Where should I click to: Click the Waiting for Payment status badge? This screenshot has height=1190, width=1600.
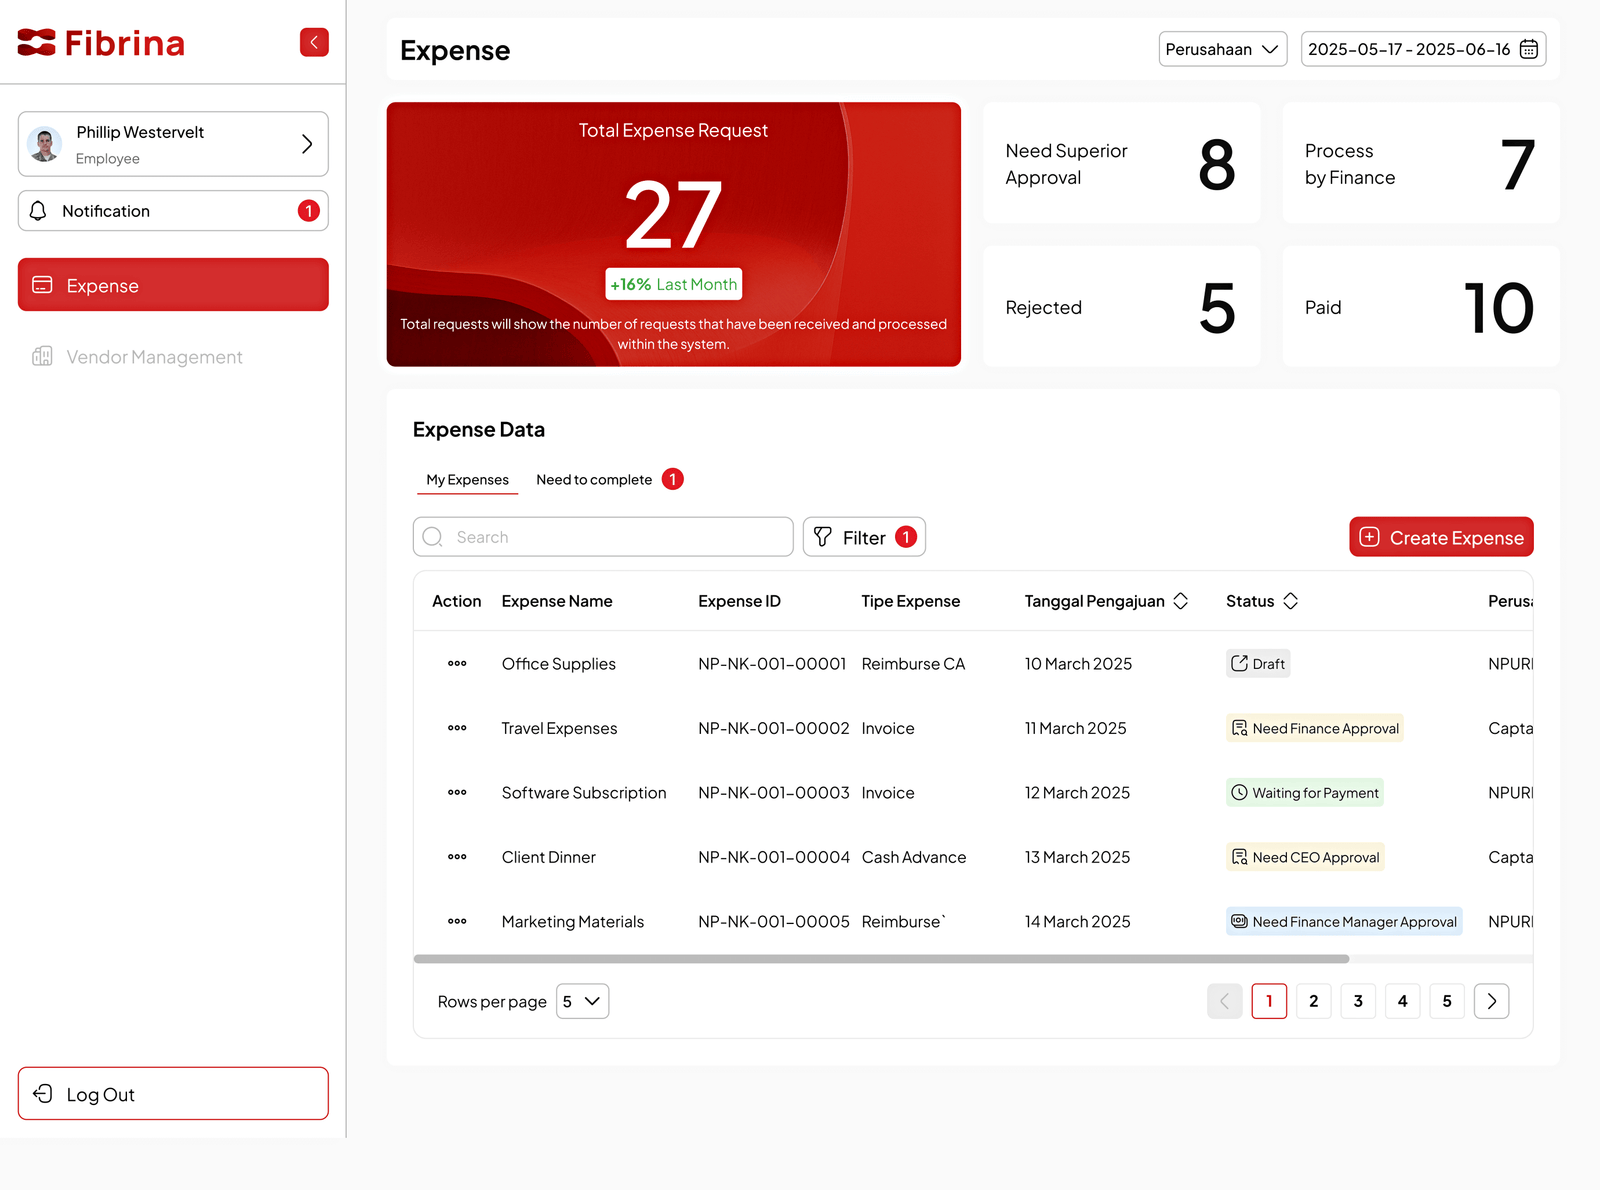1305,793
